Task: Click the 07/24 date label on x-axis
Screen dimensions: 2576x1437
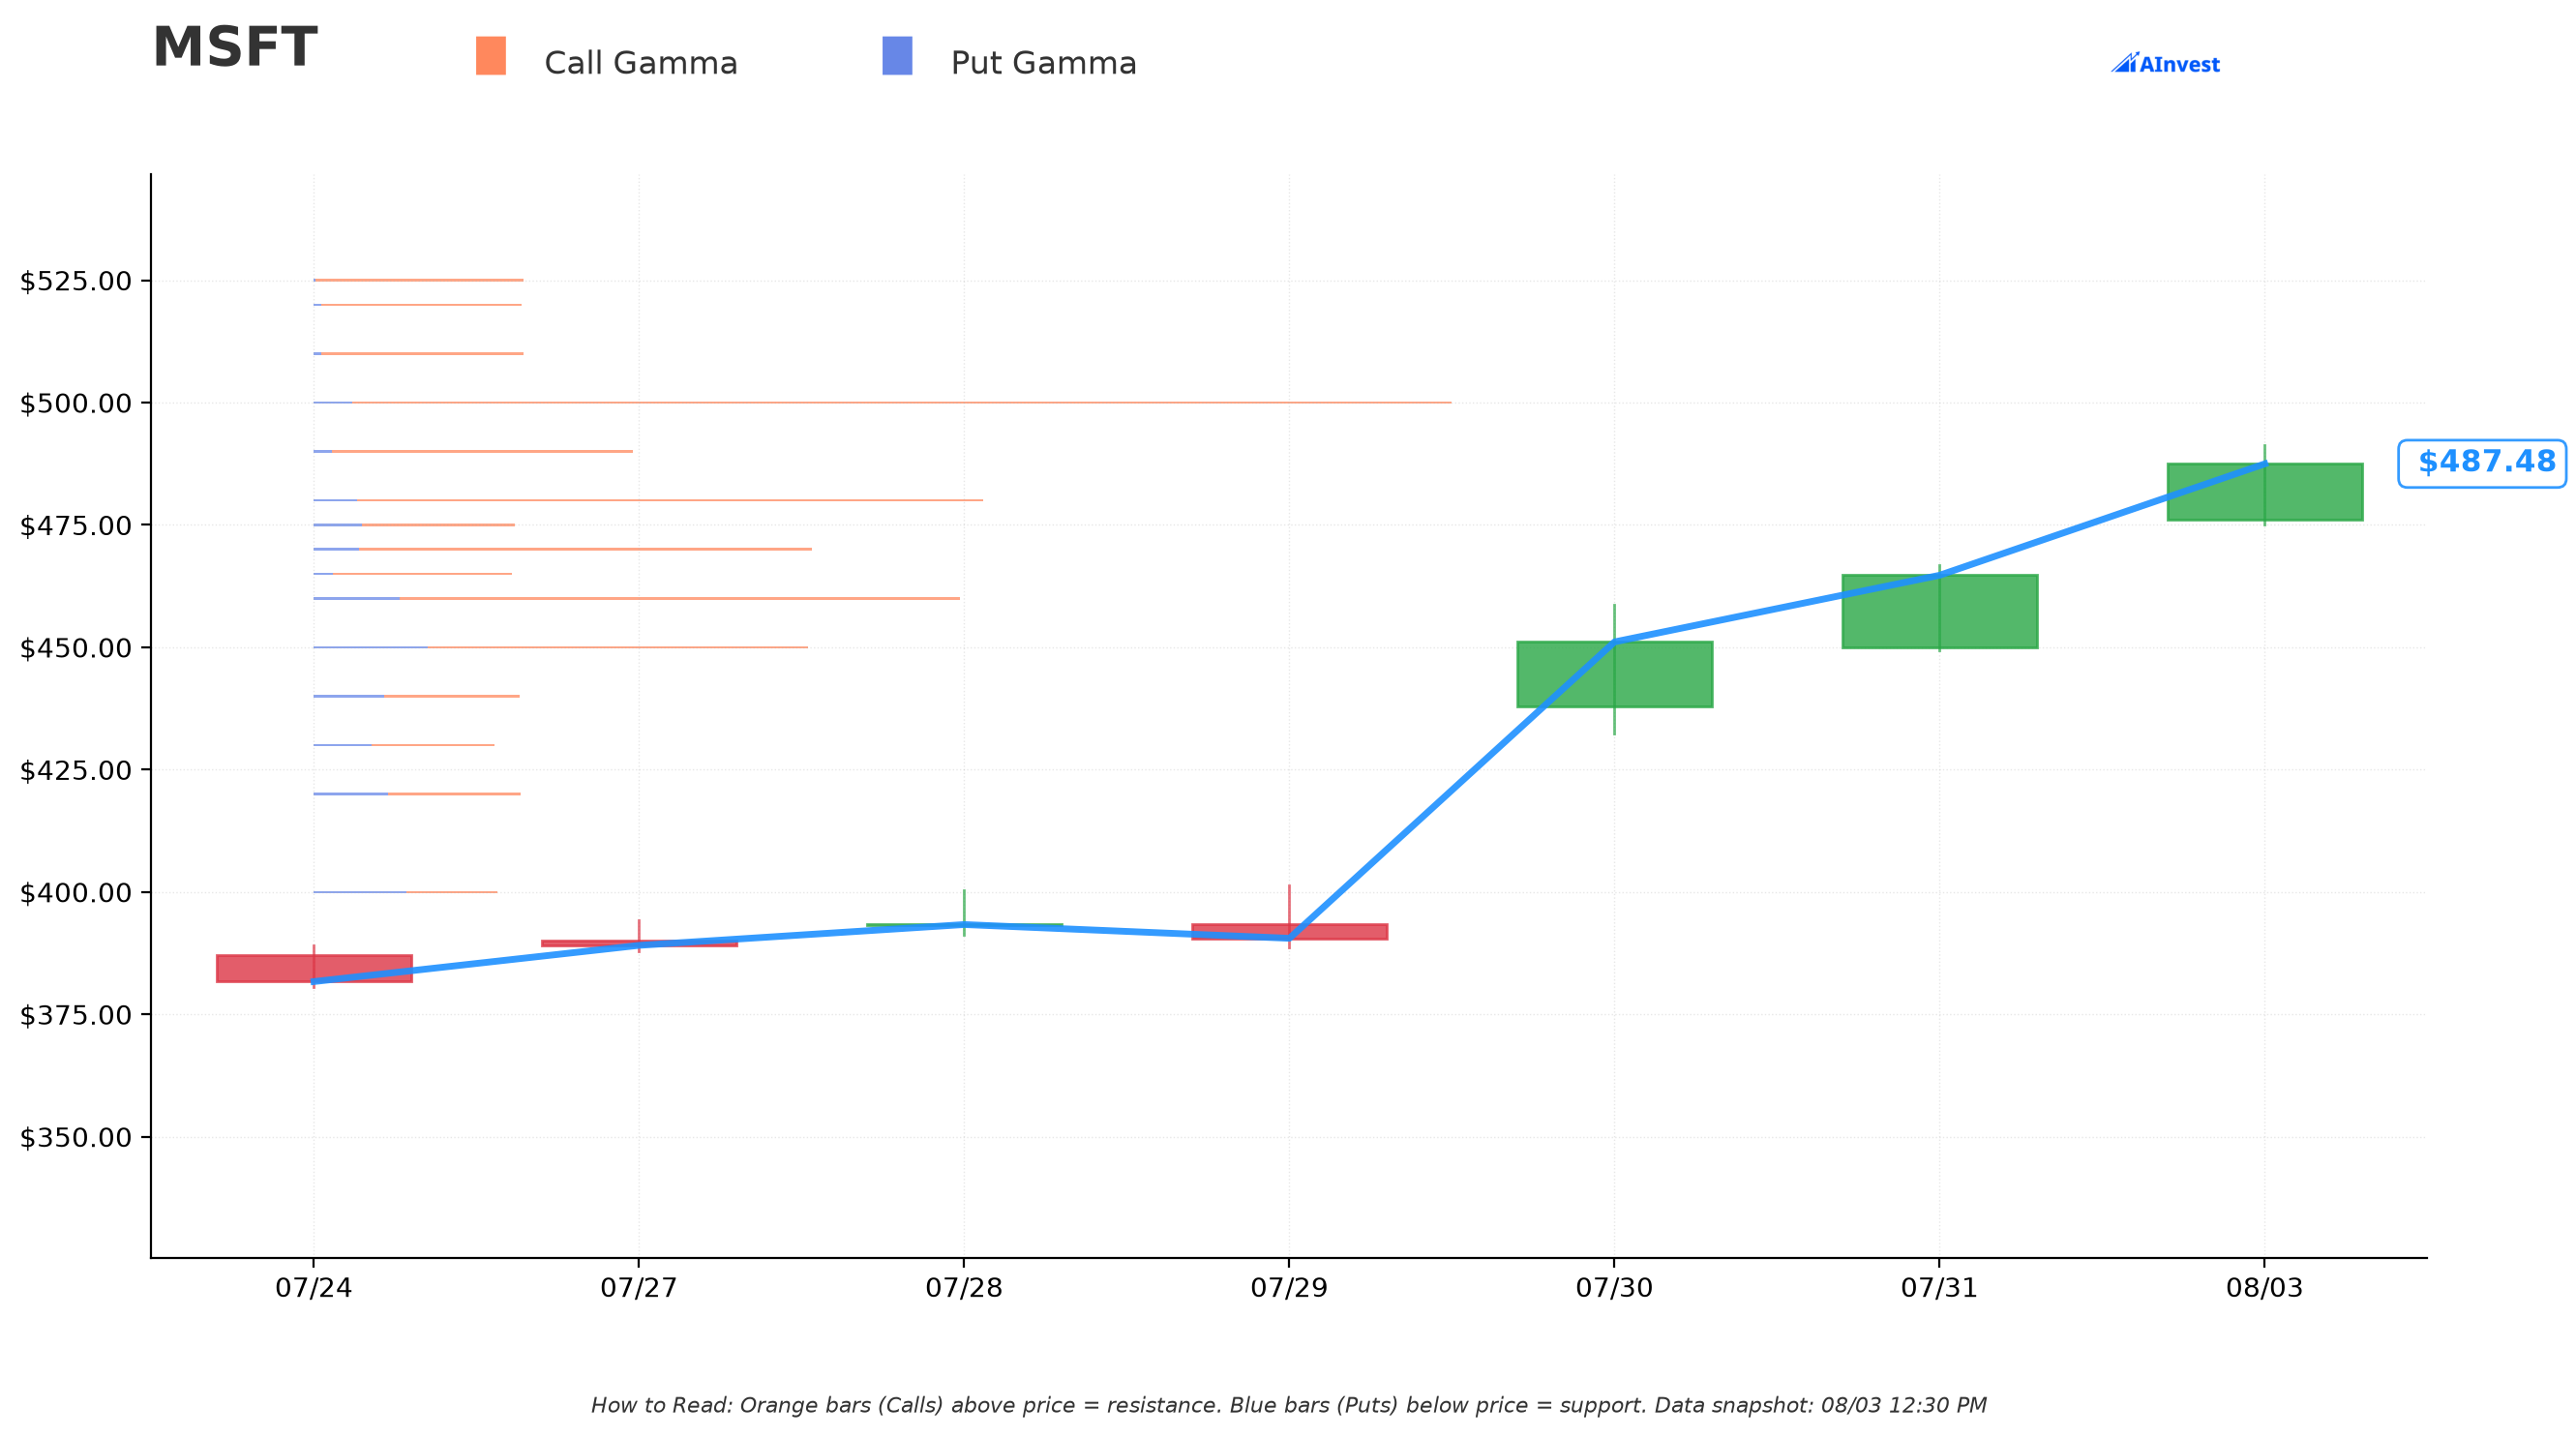Action: coord(314,1288)
